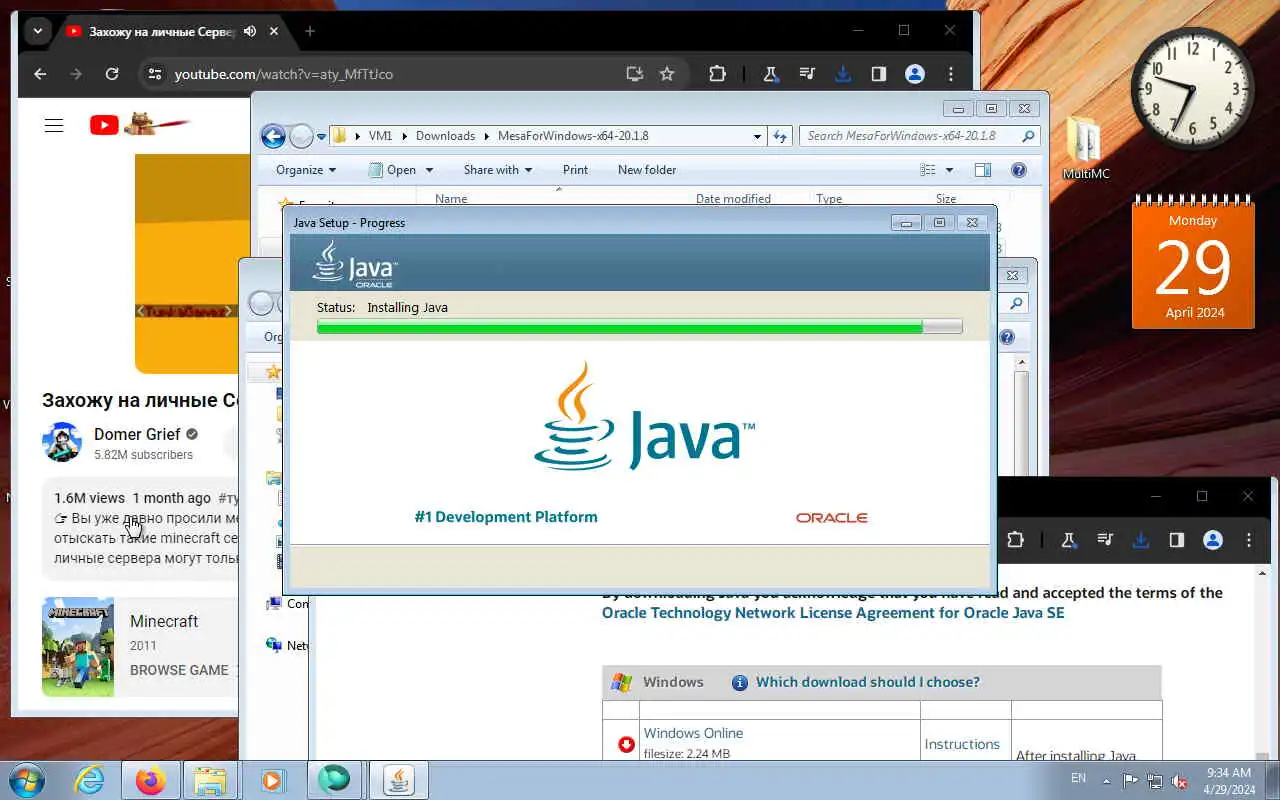1280x800 pixels.
Task: Focus the Search MesaForWindows-x64-20.1.8 field
Action: point(919,136)
